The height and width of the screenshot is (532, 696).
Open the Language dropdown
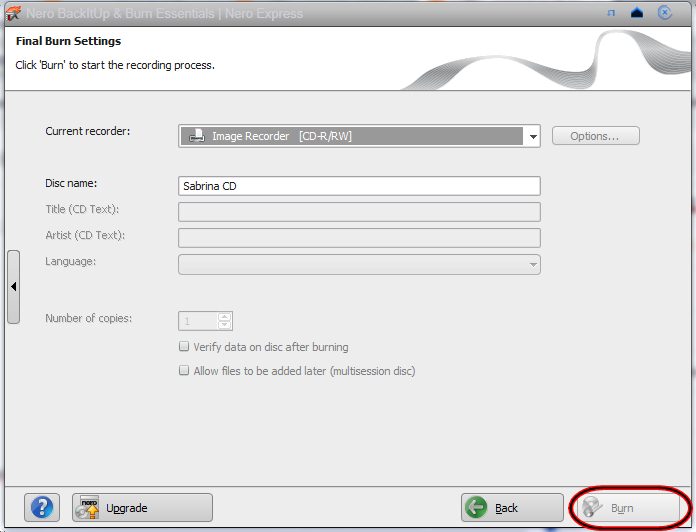click(x=359, y=264)
